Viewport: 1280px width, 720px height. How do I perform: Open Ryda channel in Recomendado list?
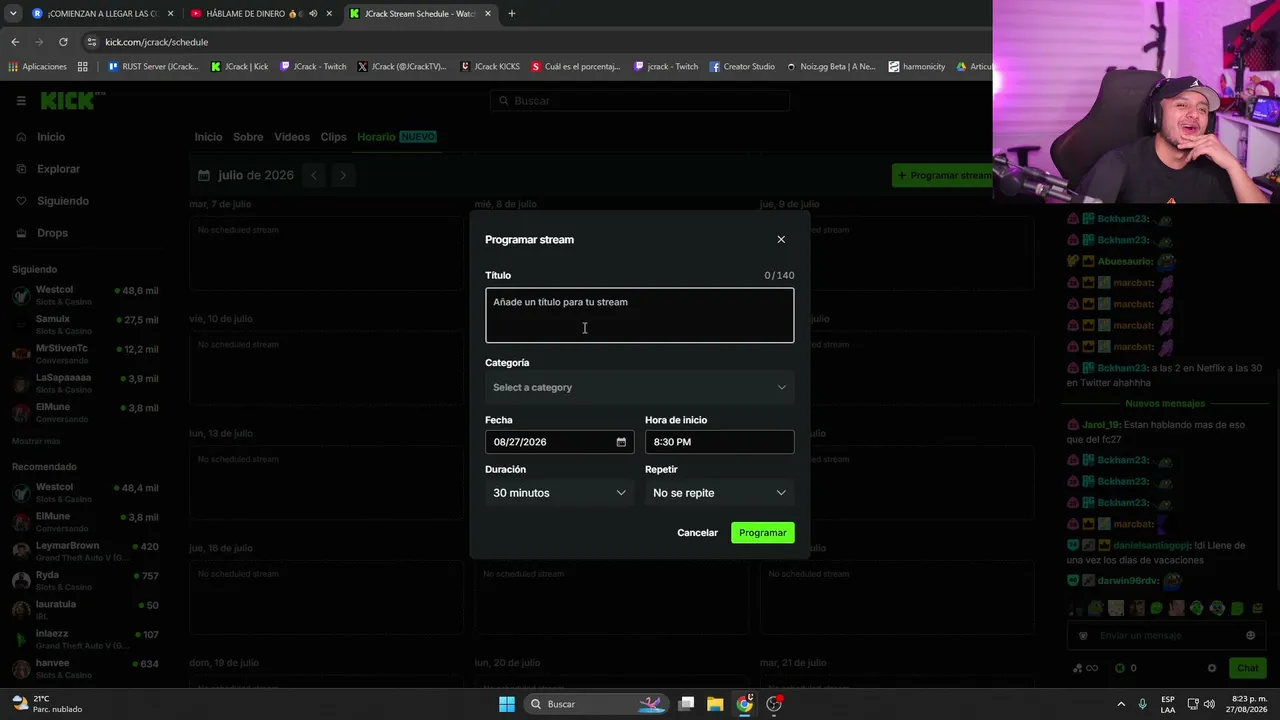click(x=85, y=580)
